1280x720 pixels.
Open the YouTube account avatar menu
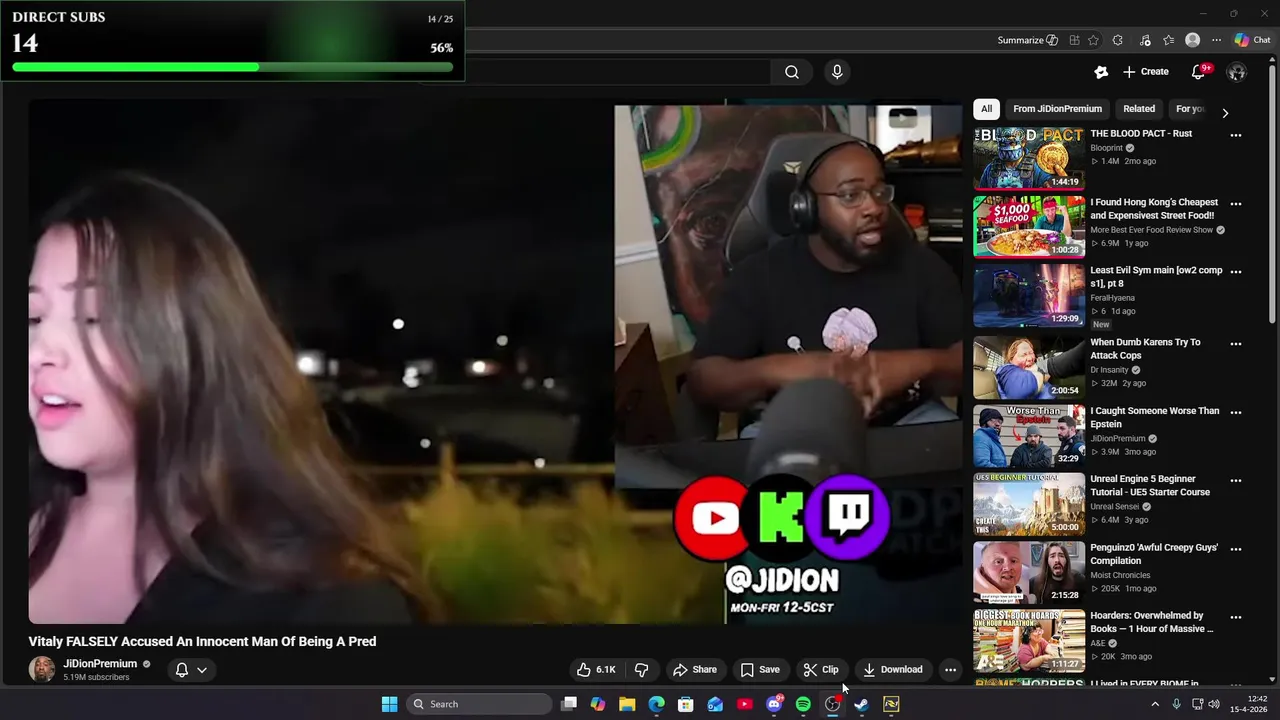1237,72
